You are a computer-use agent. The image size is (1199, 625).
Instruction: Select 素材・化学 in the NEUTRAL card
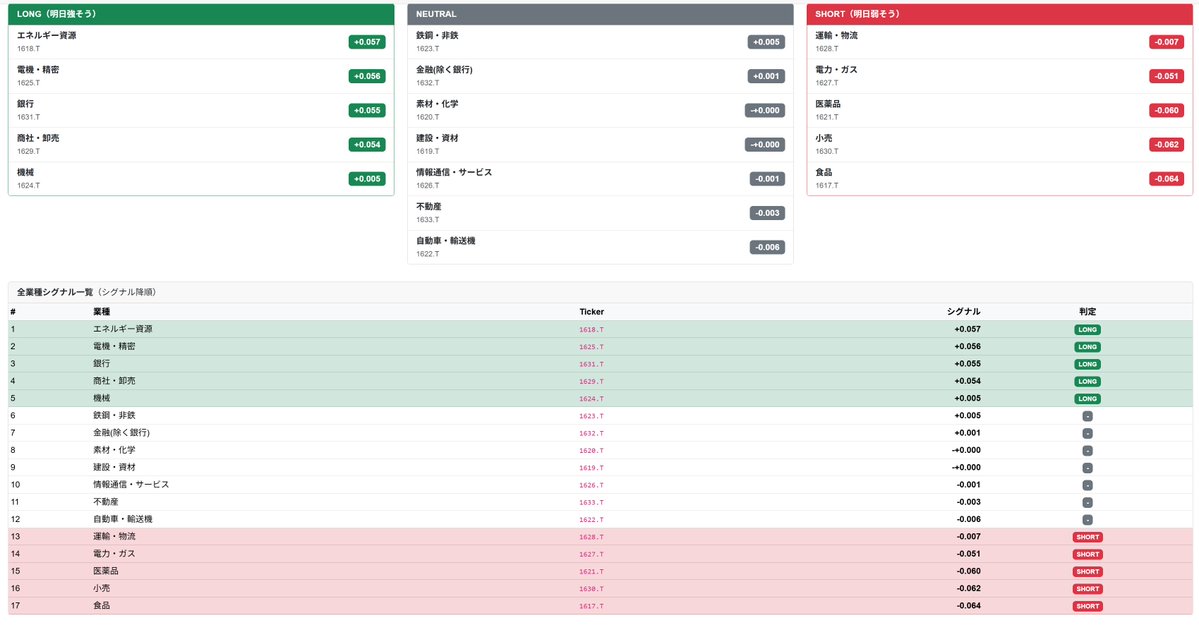(437, 104)
